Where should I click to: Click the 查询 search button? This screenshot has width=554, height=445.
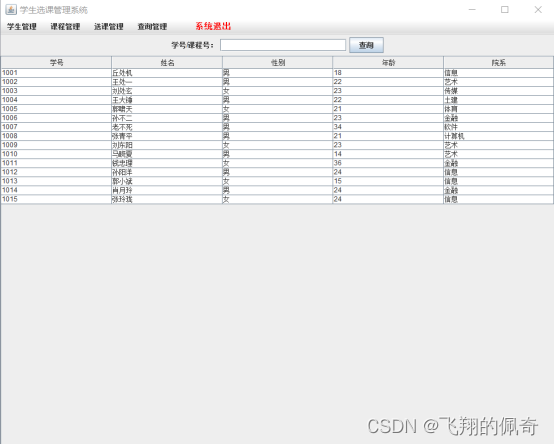coord(366,45)
